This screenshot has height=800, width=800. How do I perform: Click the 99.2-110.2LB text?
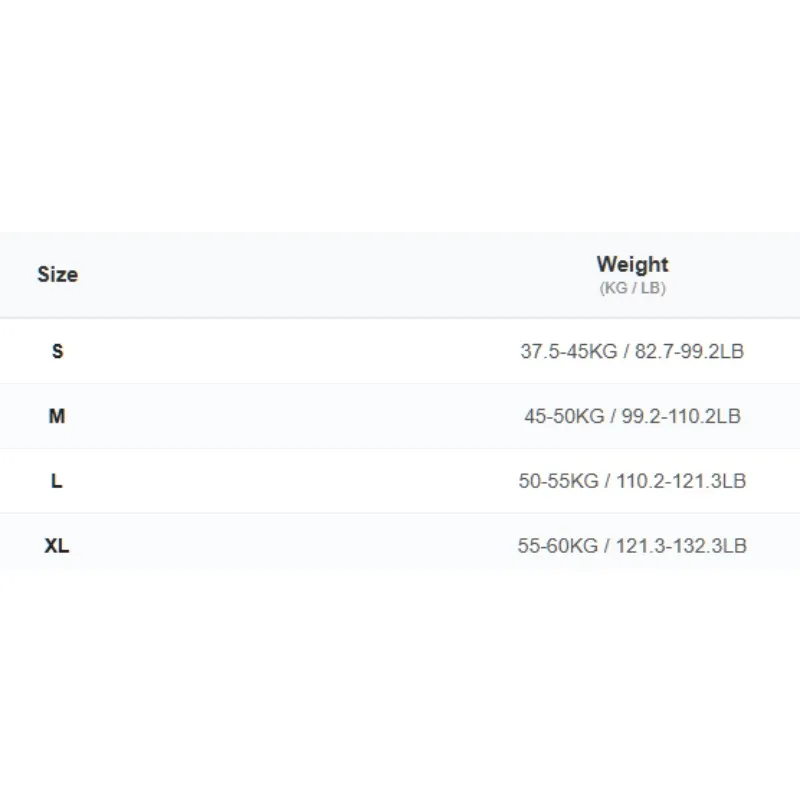(x=681, y=416)
